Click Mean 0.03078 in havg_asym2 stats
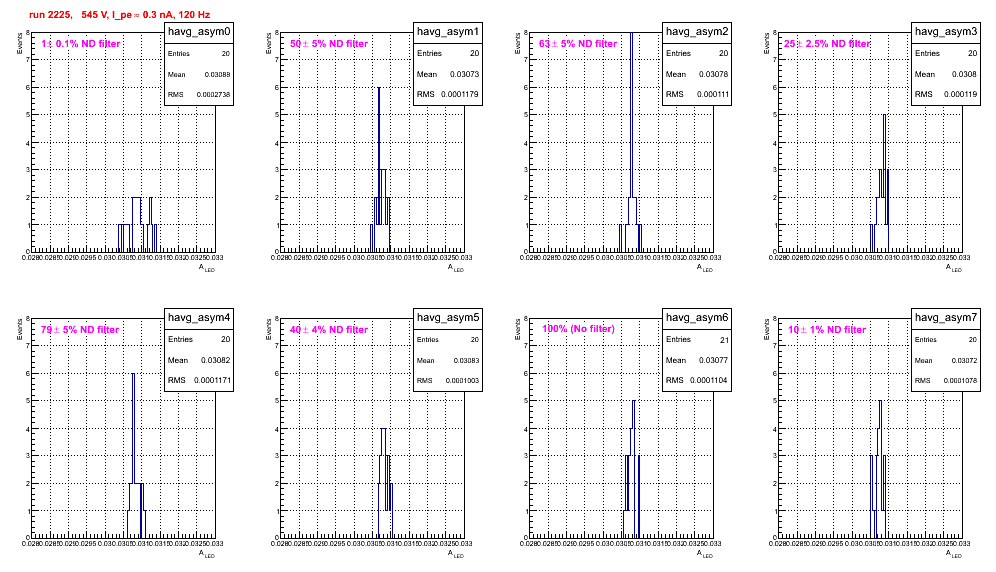This screenshot has height=572, width=996. coord(697,74)
